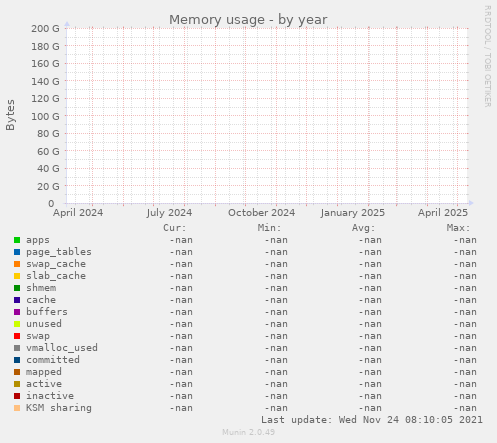Screen dimensions: 497x443
Task: Click the 'Min:' column header
Action: 269,228
